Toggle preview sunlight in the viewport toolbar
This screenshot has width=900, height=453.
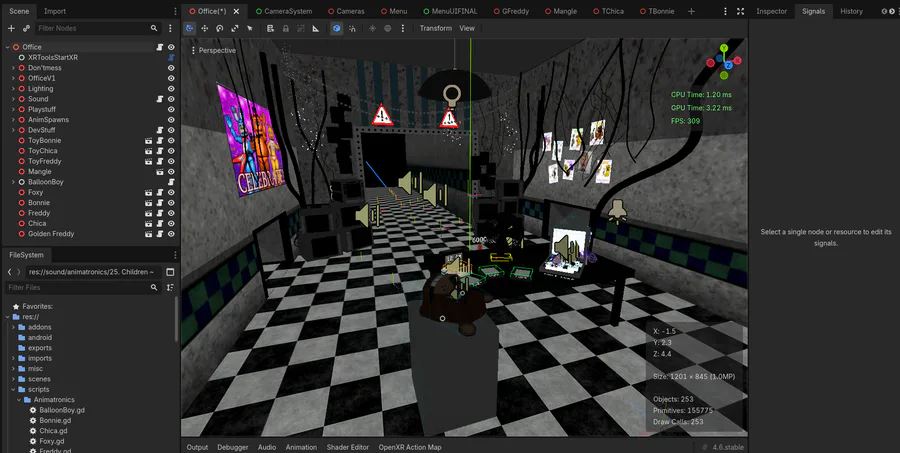[373, 28]
